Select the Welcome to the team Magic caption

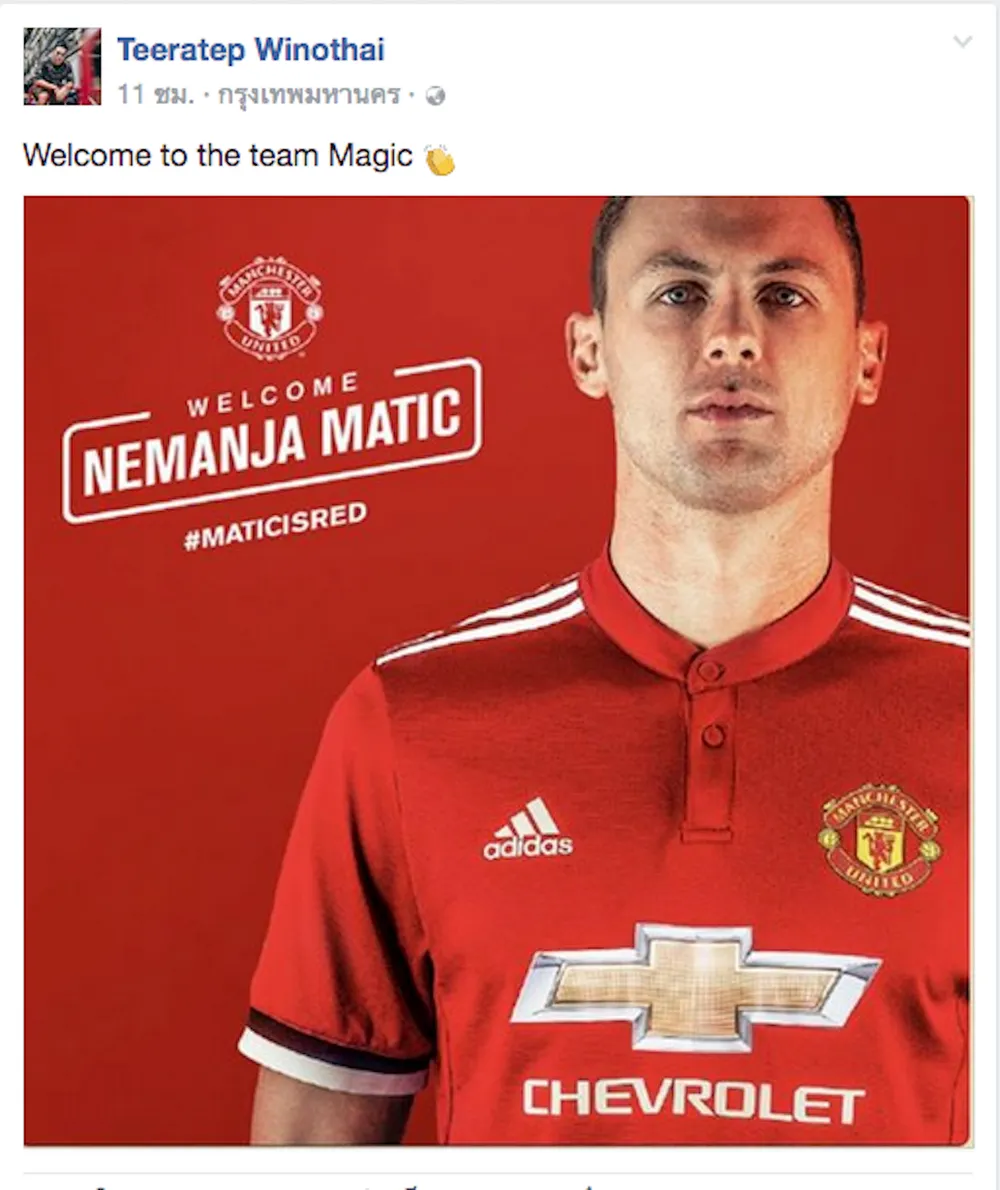pos(218,156)
